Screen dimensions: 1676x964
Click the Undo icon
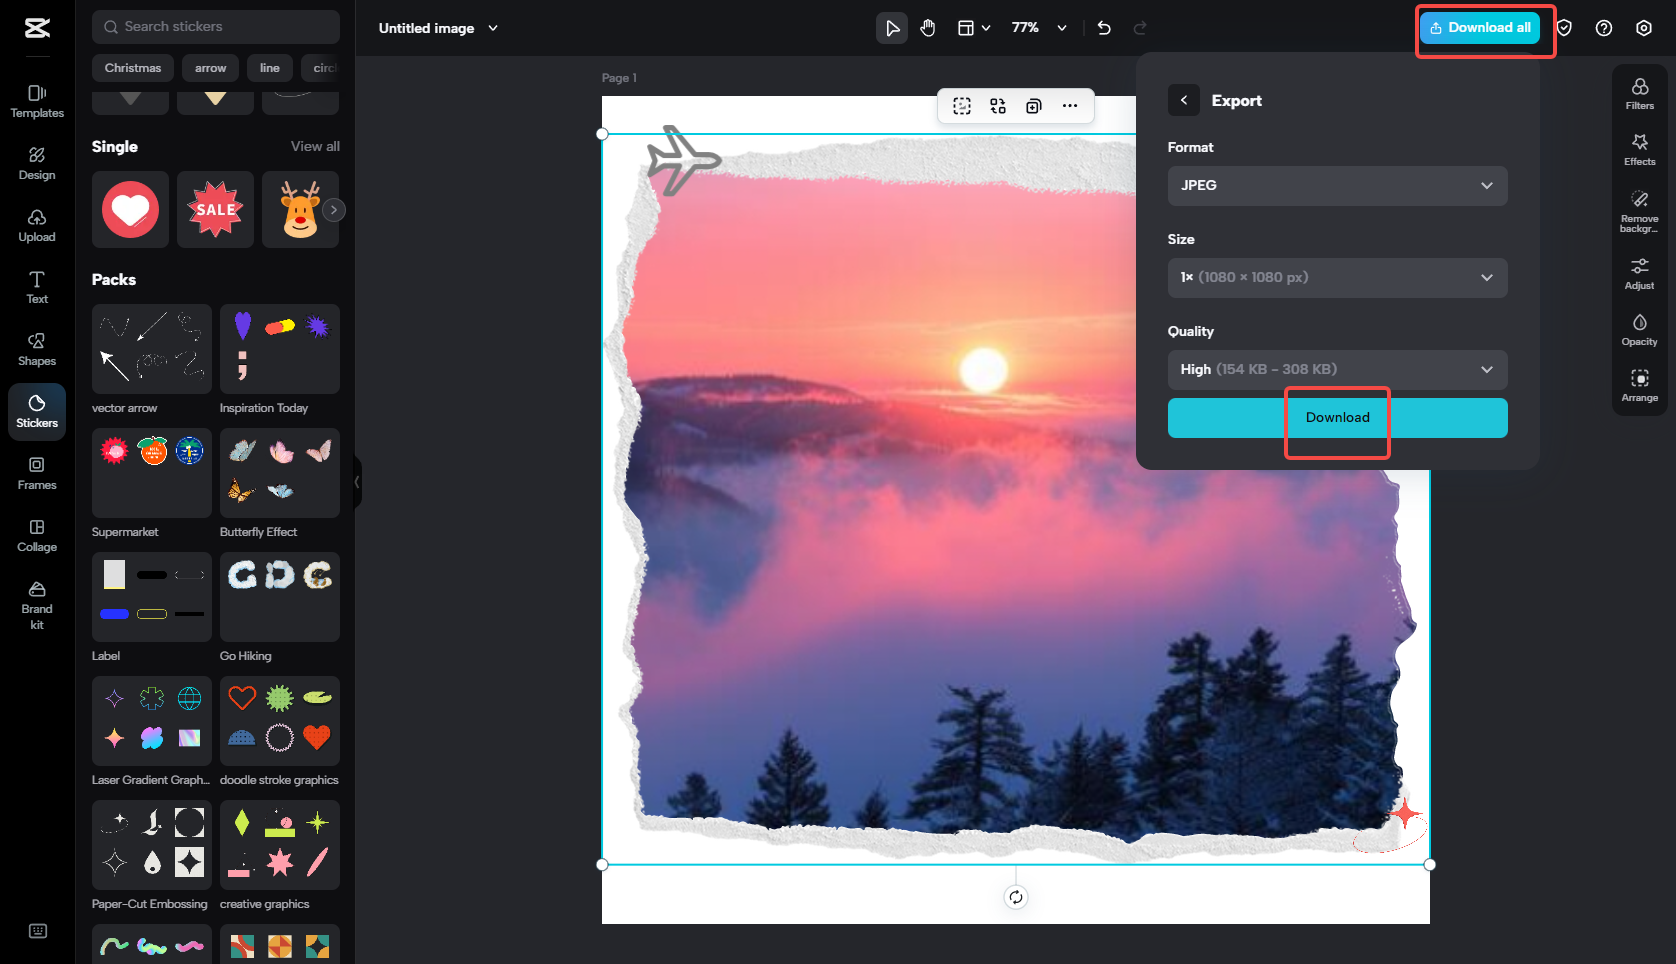coord(1103,28)
